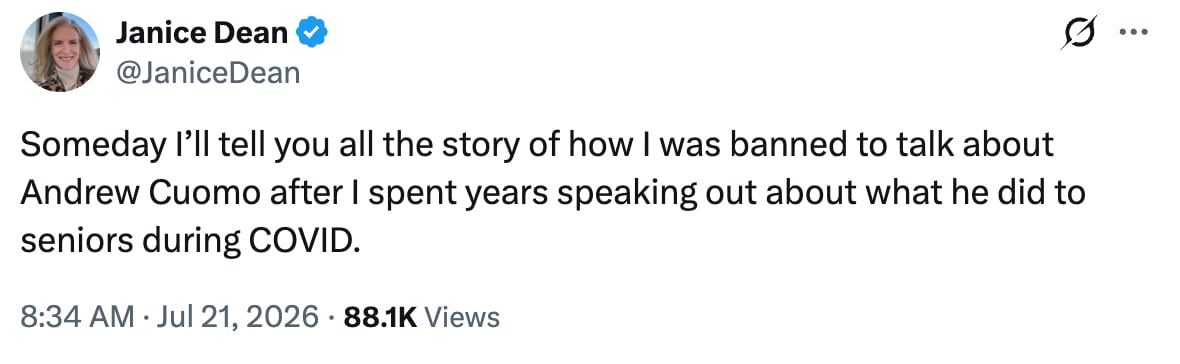Click the 8:34 AM timestamp
The width and height of the screenshot is (1180, 364).
(78, 317)
